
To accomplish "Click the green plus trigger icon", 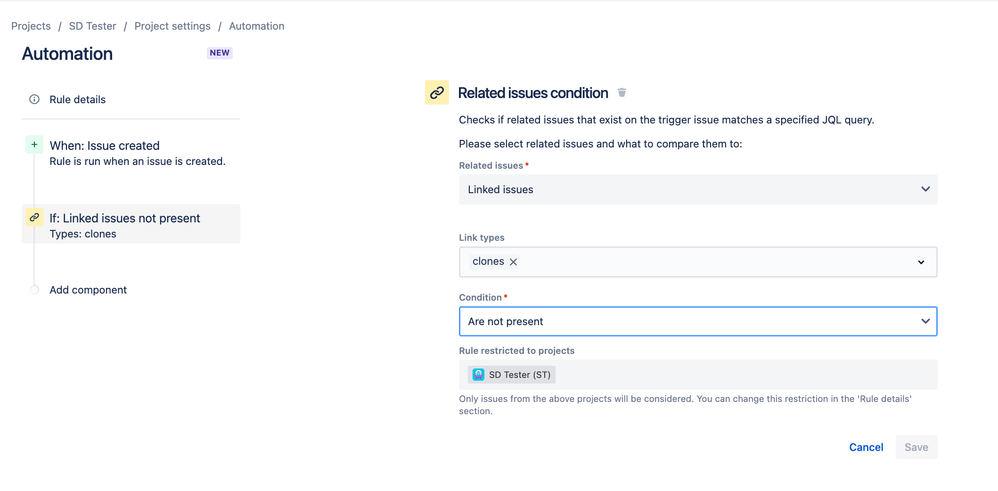I will pos(34,145).
